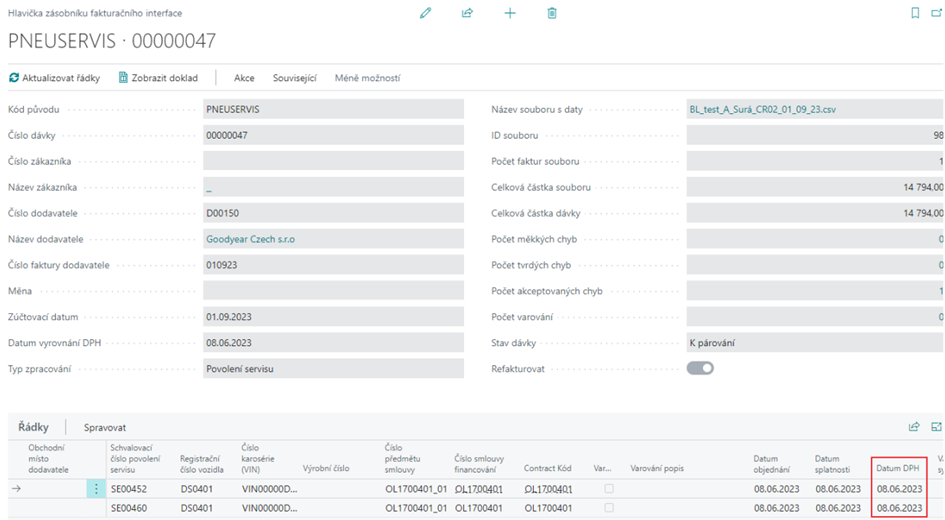This screenshot has height=520, width=945.
Task: Open the Související menu
Action: 294,78
